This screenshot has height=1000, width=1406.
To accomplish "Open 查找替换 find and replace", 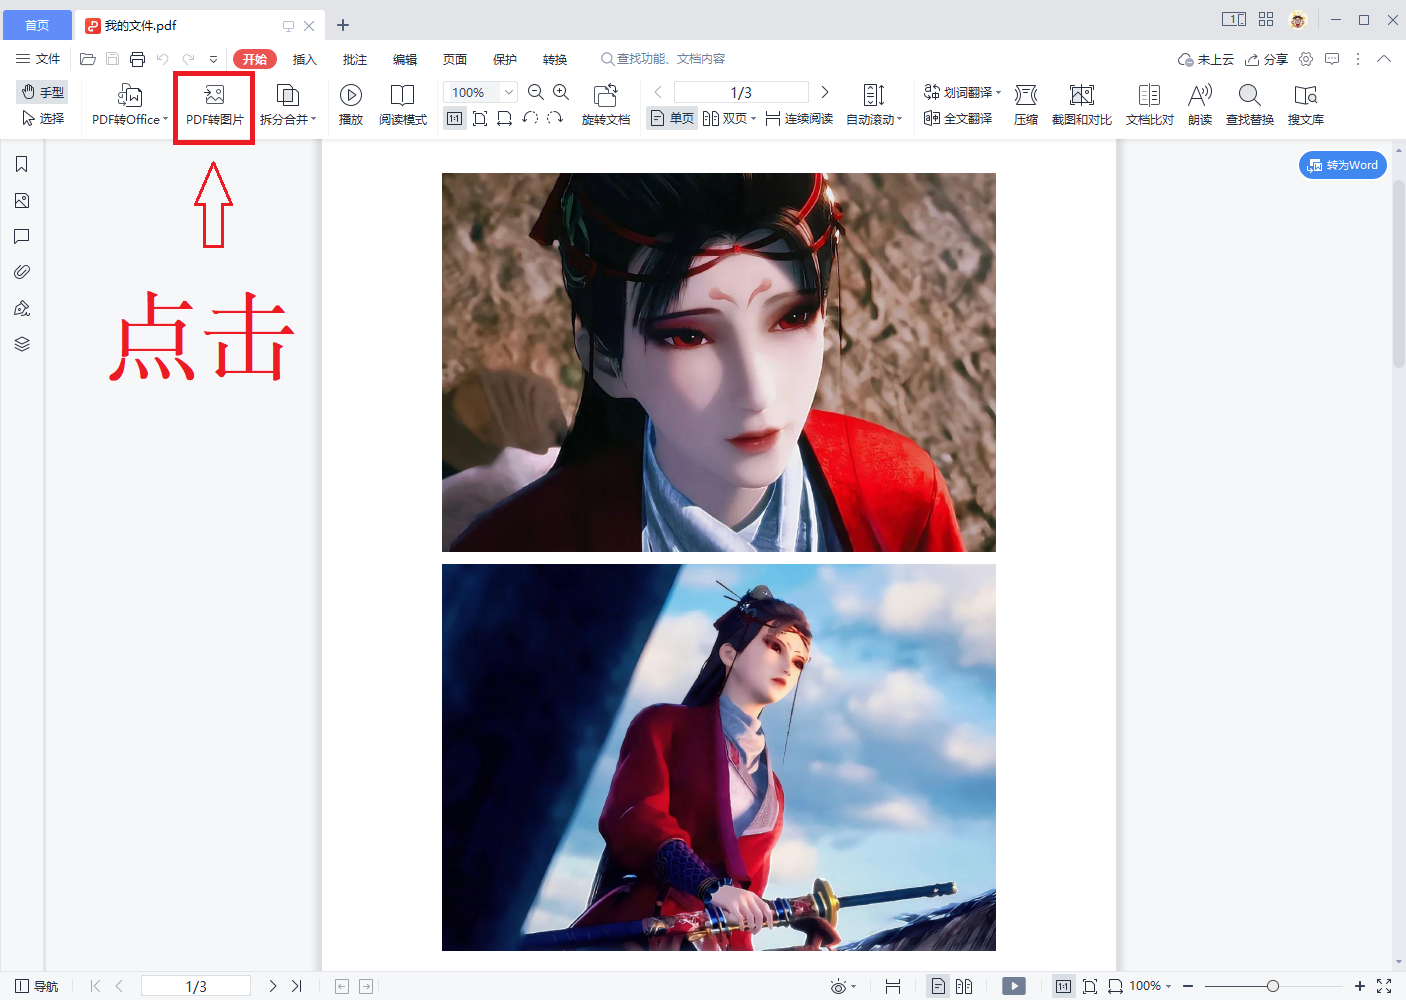I will (x=1250, y=106).
